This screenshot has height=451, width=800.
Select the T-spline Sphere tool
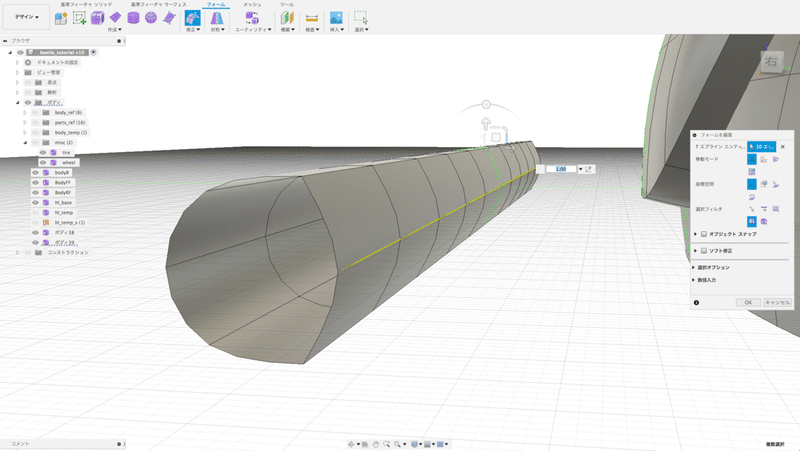[x=151, y=18]
